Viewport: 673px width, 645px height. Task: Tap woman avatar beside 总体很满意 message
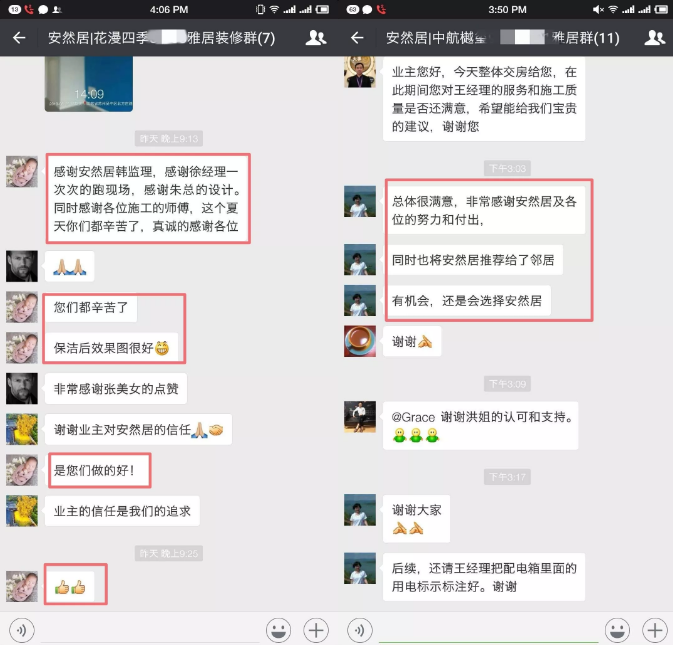pos(360,201)
